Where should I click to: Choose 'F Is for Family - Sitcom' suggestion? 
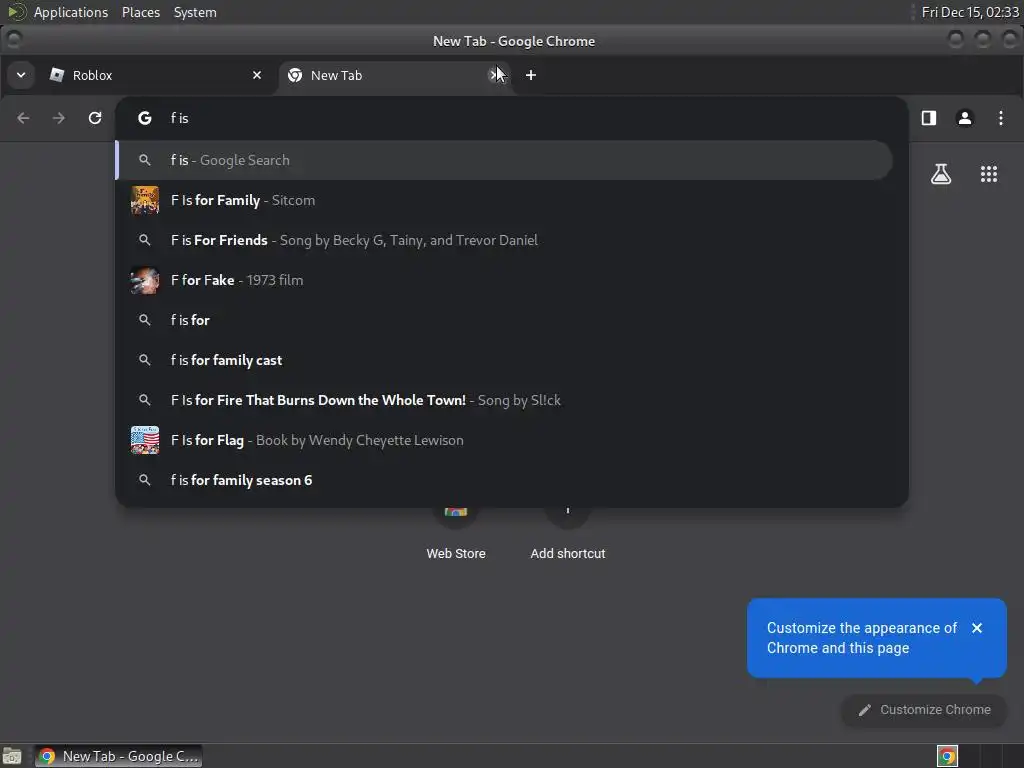tap(504, 200)
